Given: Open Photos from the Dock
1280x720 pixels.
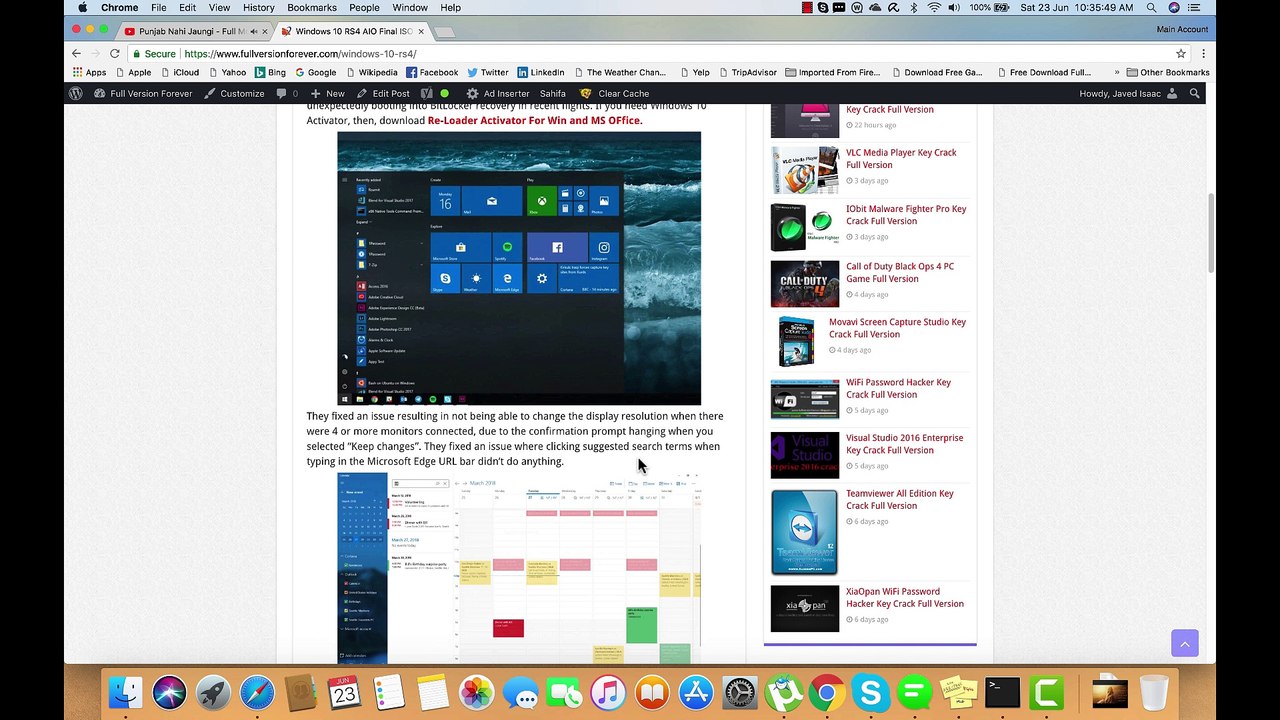Looking at the screenshot, I should tap(477, 692).
